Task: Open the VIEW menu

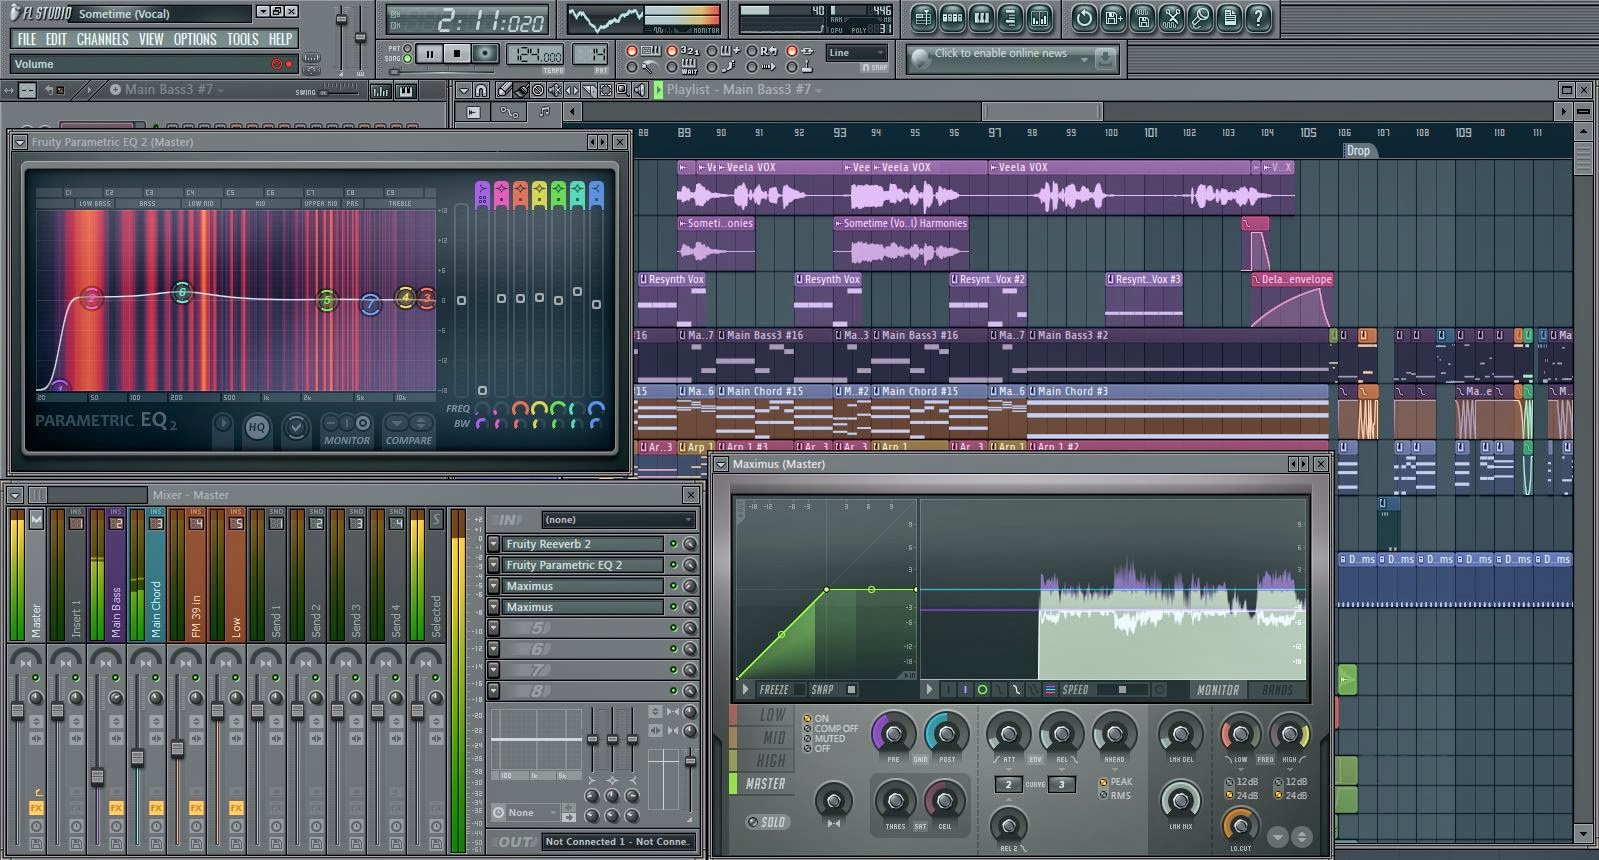Action: pyautogui.click(x=151, y=39)
